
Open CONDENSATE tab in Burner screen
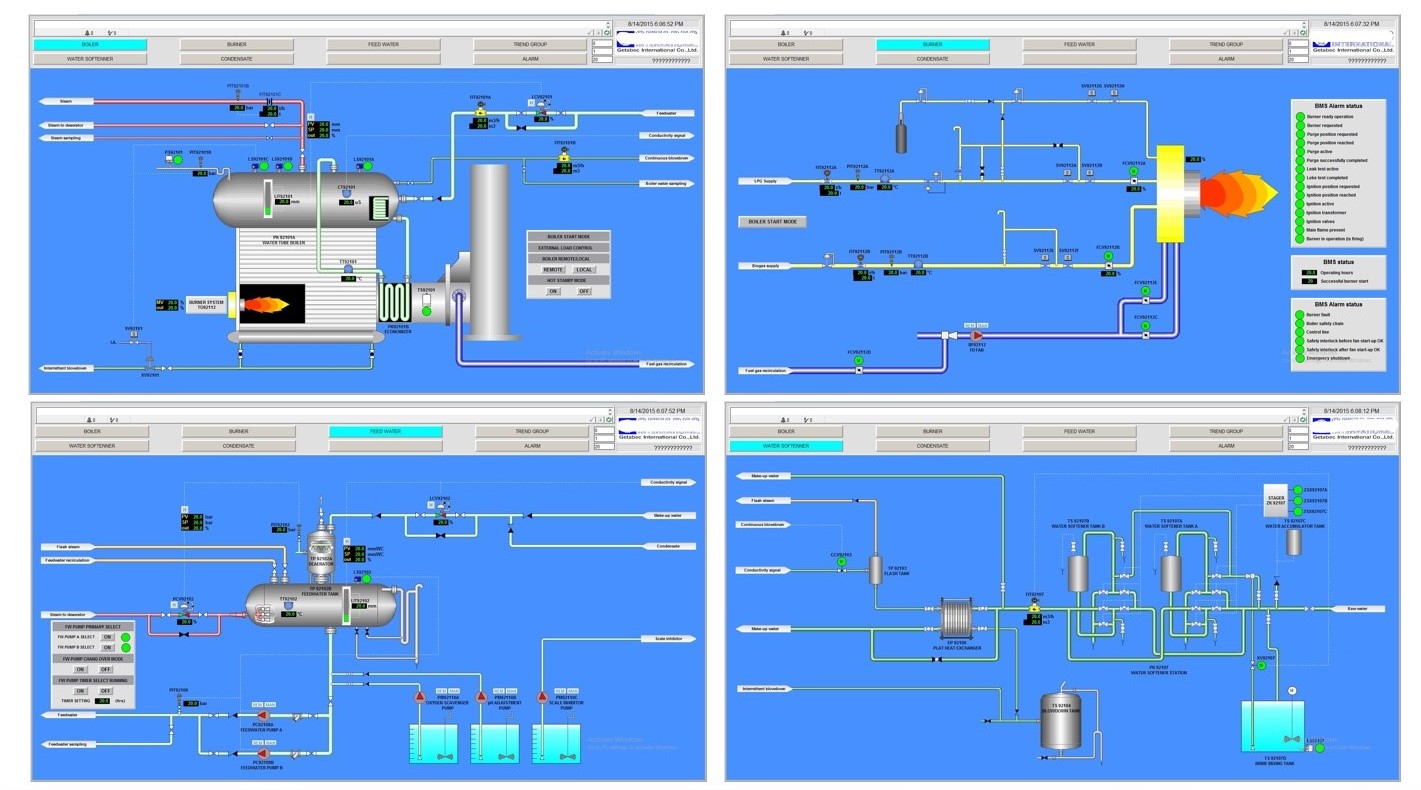pos(932,59)
